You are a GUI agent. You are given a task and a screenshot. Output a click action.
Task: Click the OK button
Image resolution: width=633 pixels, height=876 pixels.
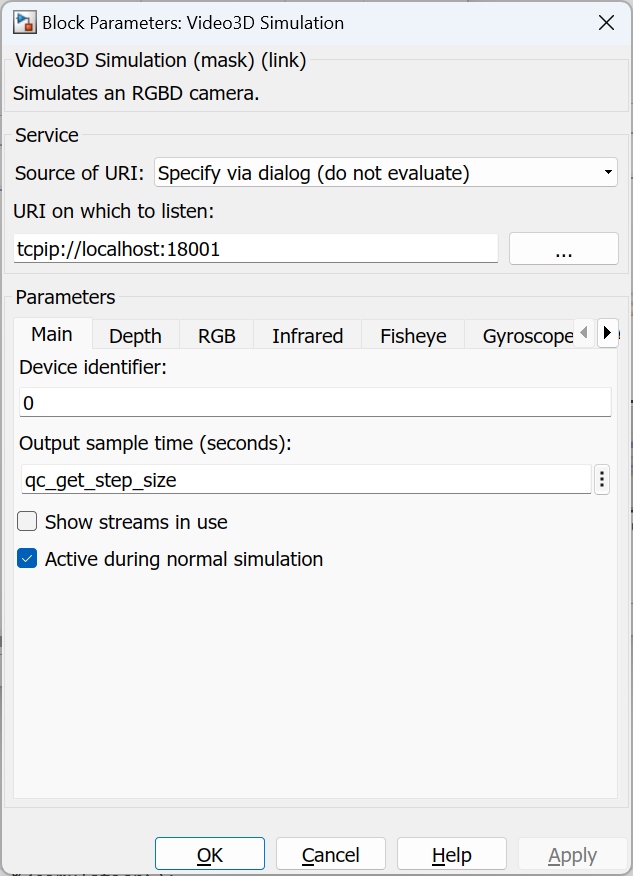[x=209, y=854]
